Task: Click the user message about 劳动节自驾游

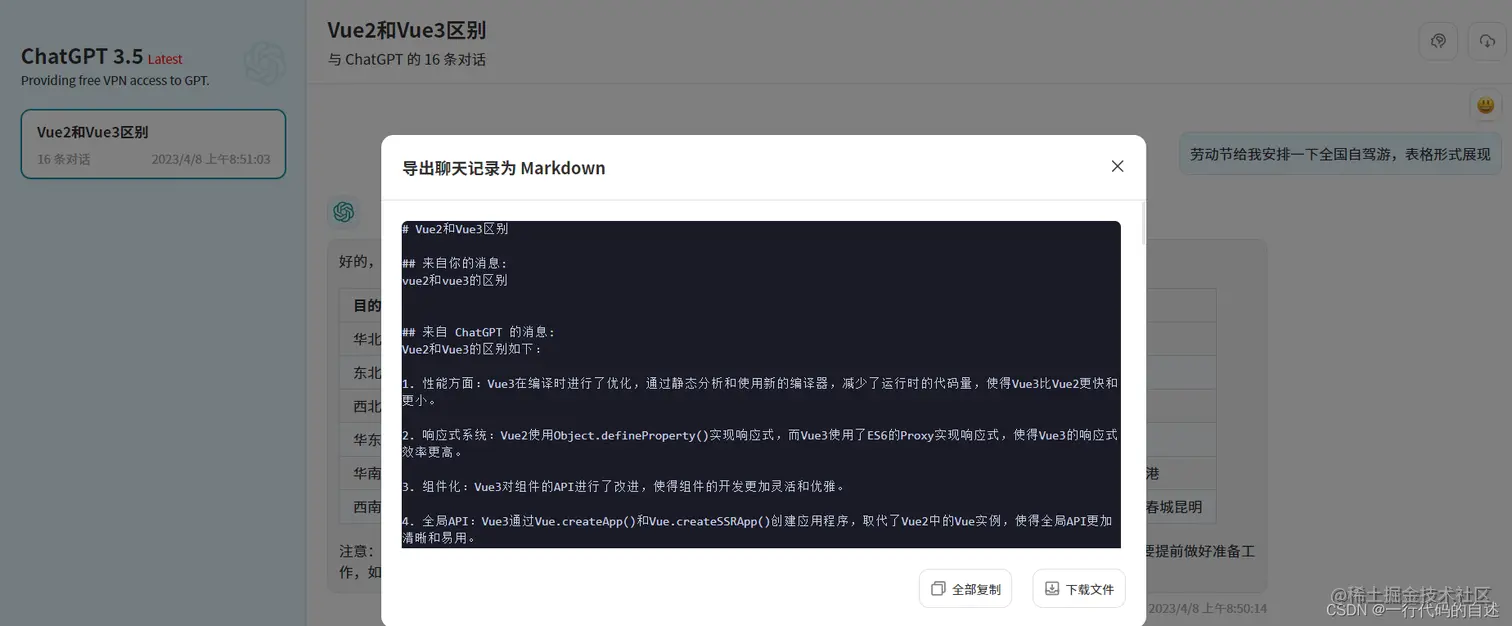Action: coord(1340,154)
